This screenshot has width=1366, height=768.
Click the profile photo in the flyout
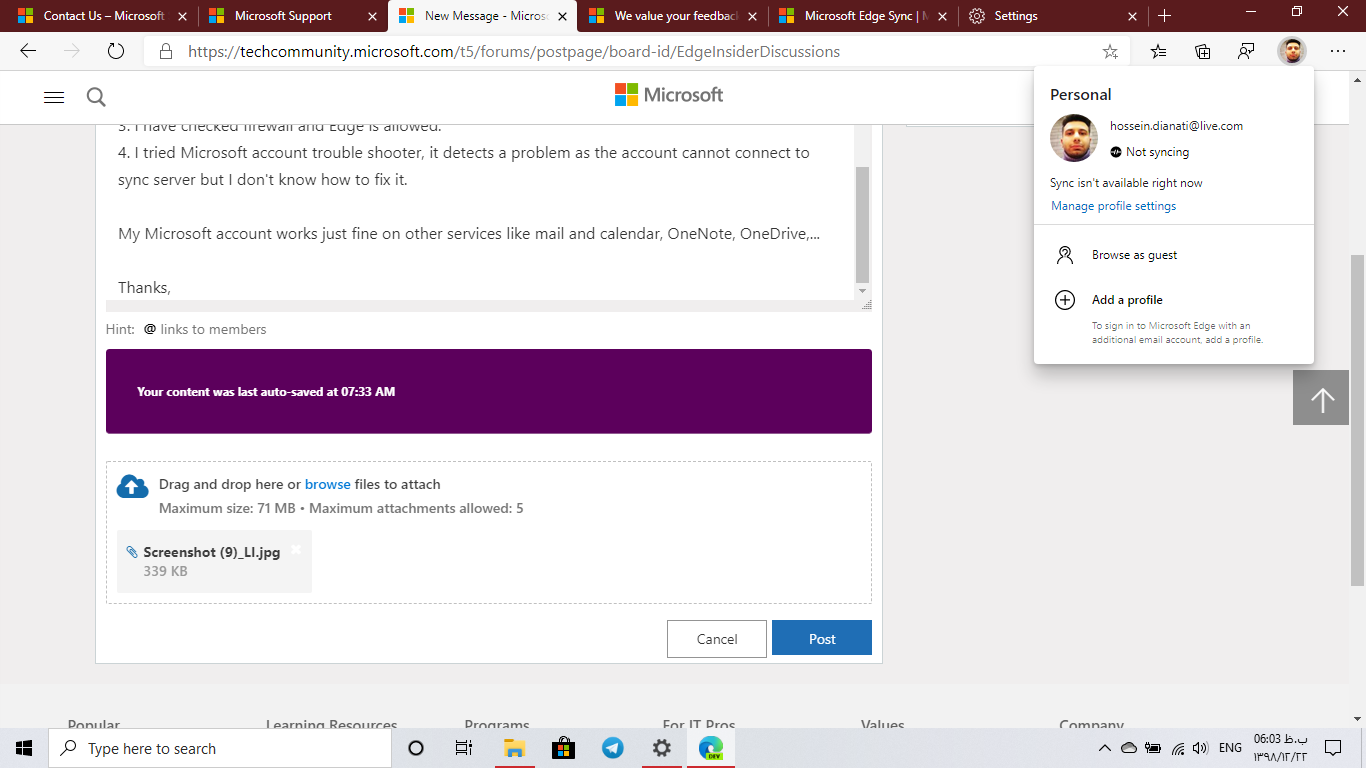click(x=1074, y=138)
